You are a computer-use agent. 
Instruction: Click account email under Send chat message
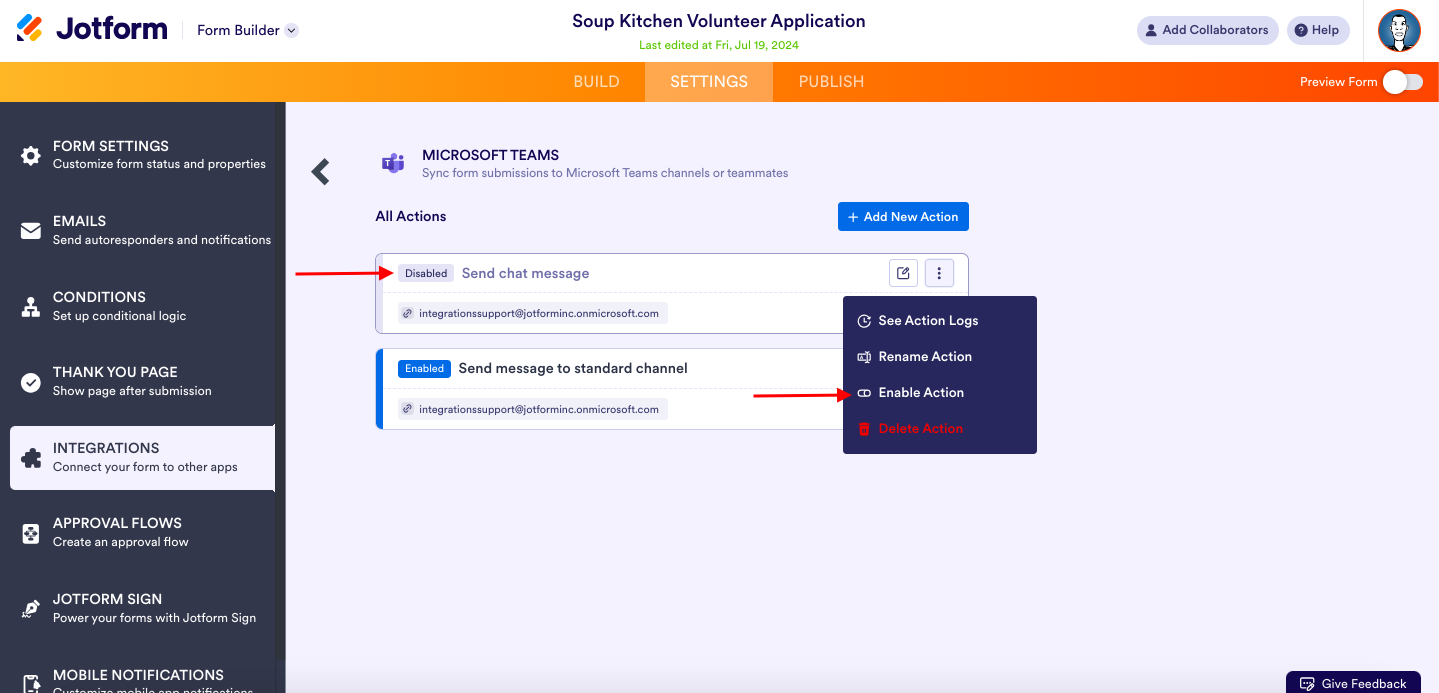(532, 313)
